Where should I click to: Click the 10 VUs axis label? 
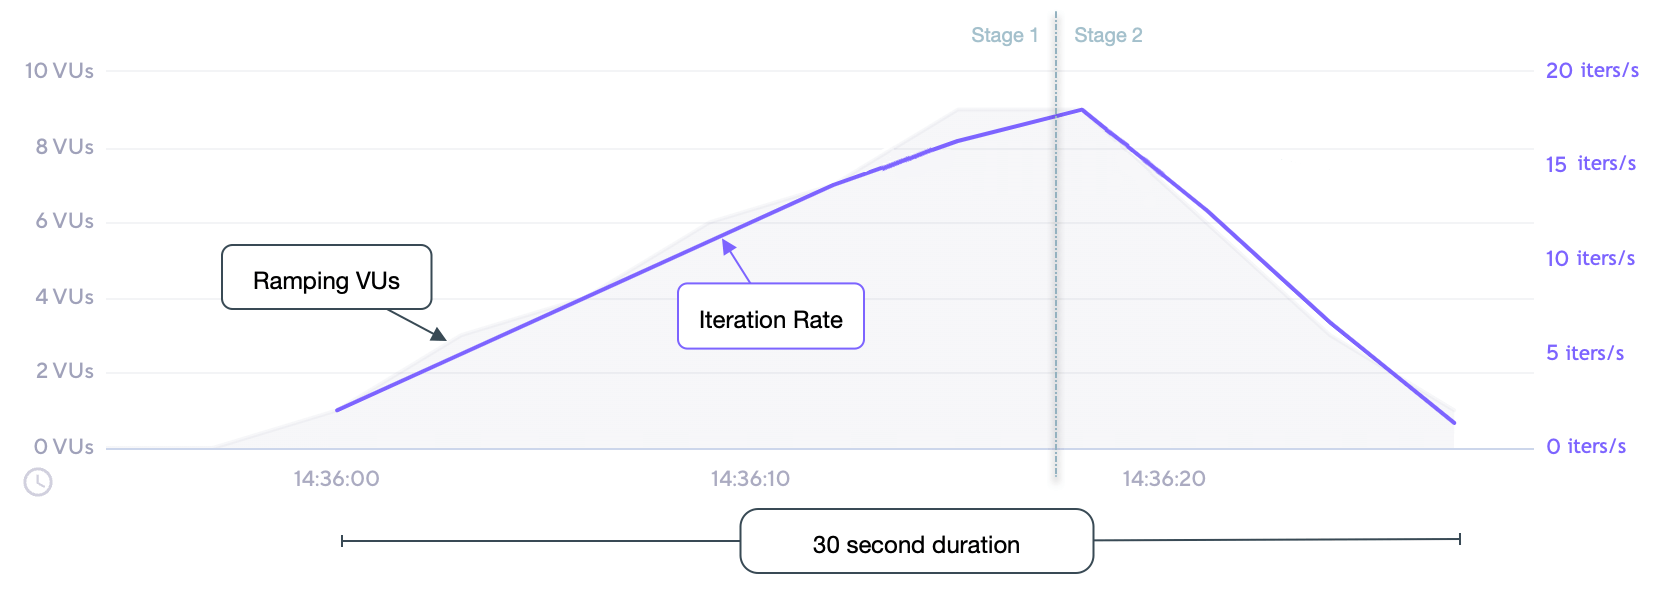pos(59,71)
